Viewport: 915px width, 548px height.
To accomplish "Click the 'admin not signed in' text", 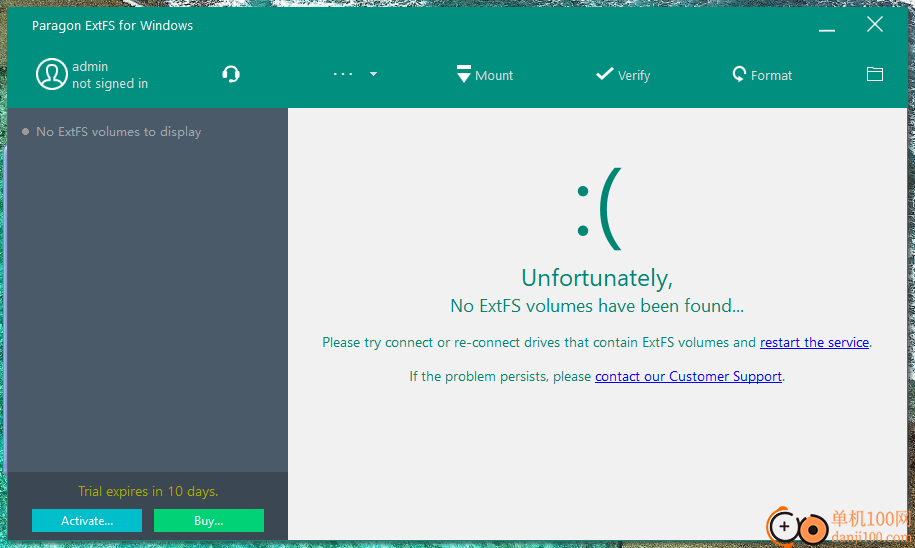I will click(x=110, y=75).
